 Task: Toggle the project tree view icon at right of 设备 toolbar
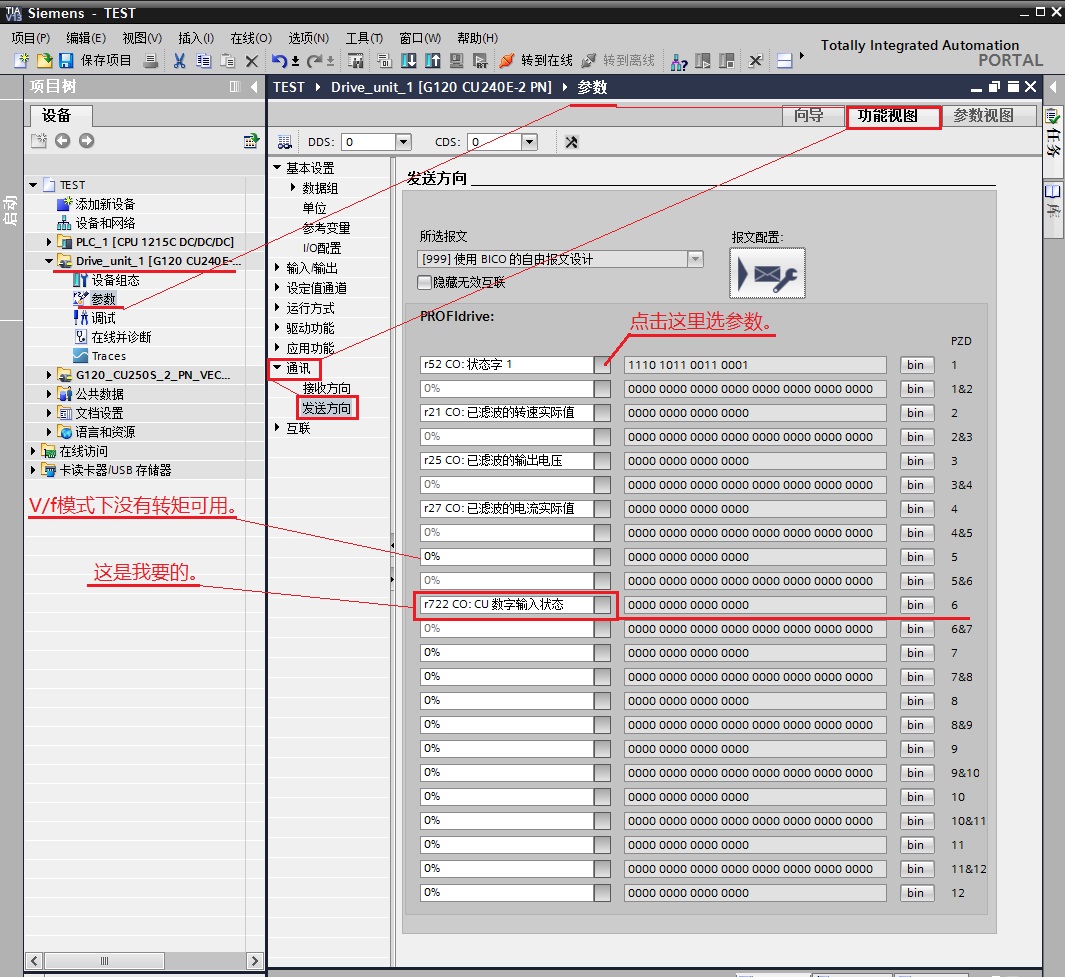(251, 141)
